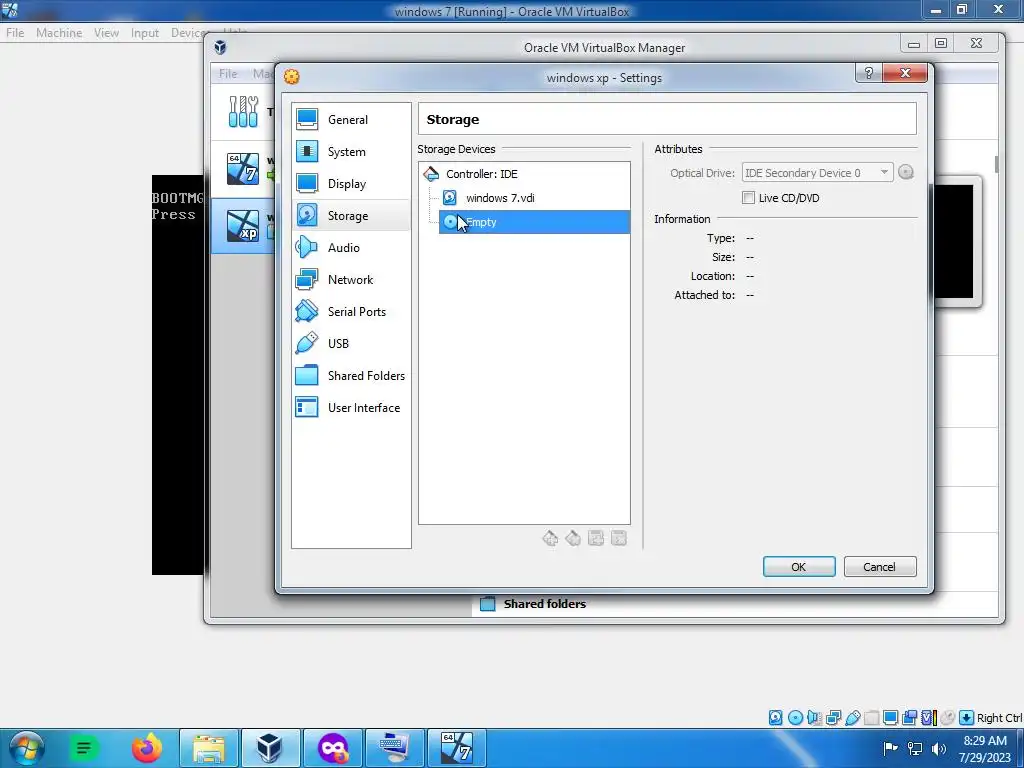The width and height of the screenshot is (1024, 768).
Task: Select windows 7 VM in Manager list
Action: [x=243, y=170]
